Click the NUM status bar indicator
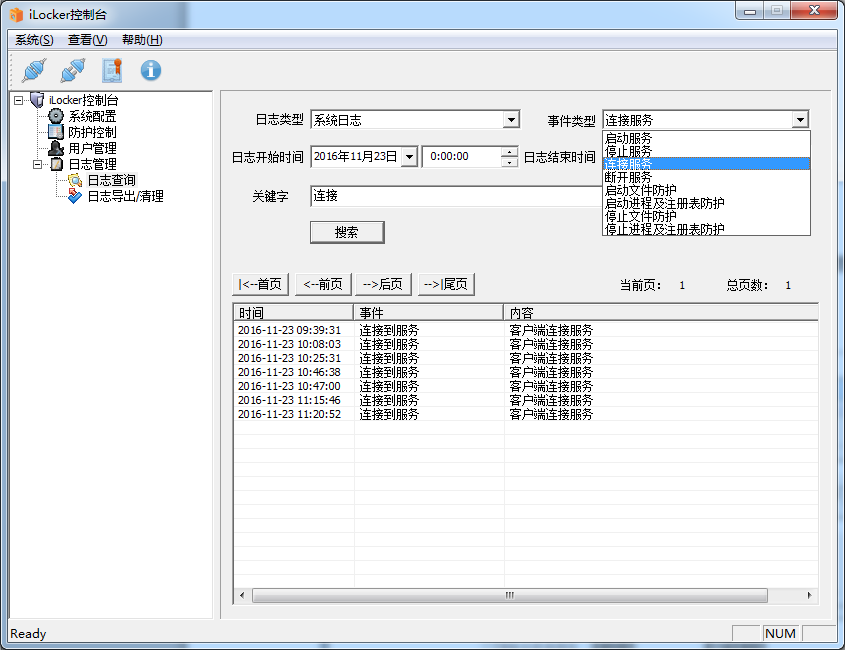The height and width of the screenshot is (650, 845). [780, 633]
